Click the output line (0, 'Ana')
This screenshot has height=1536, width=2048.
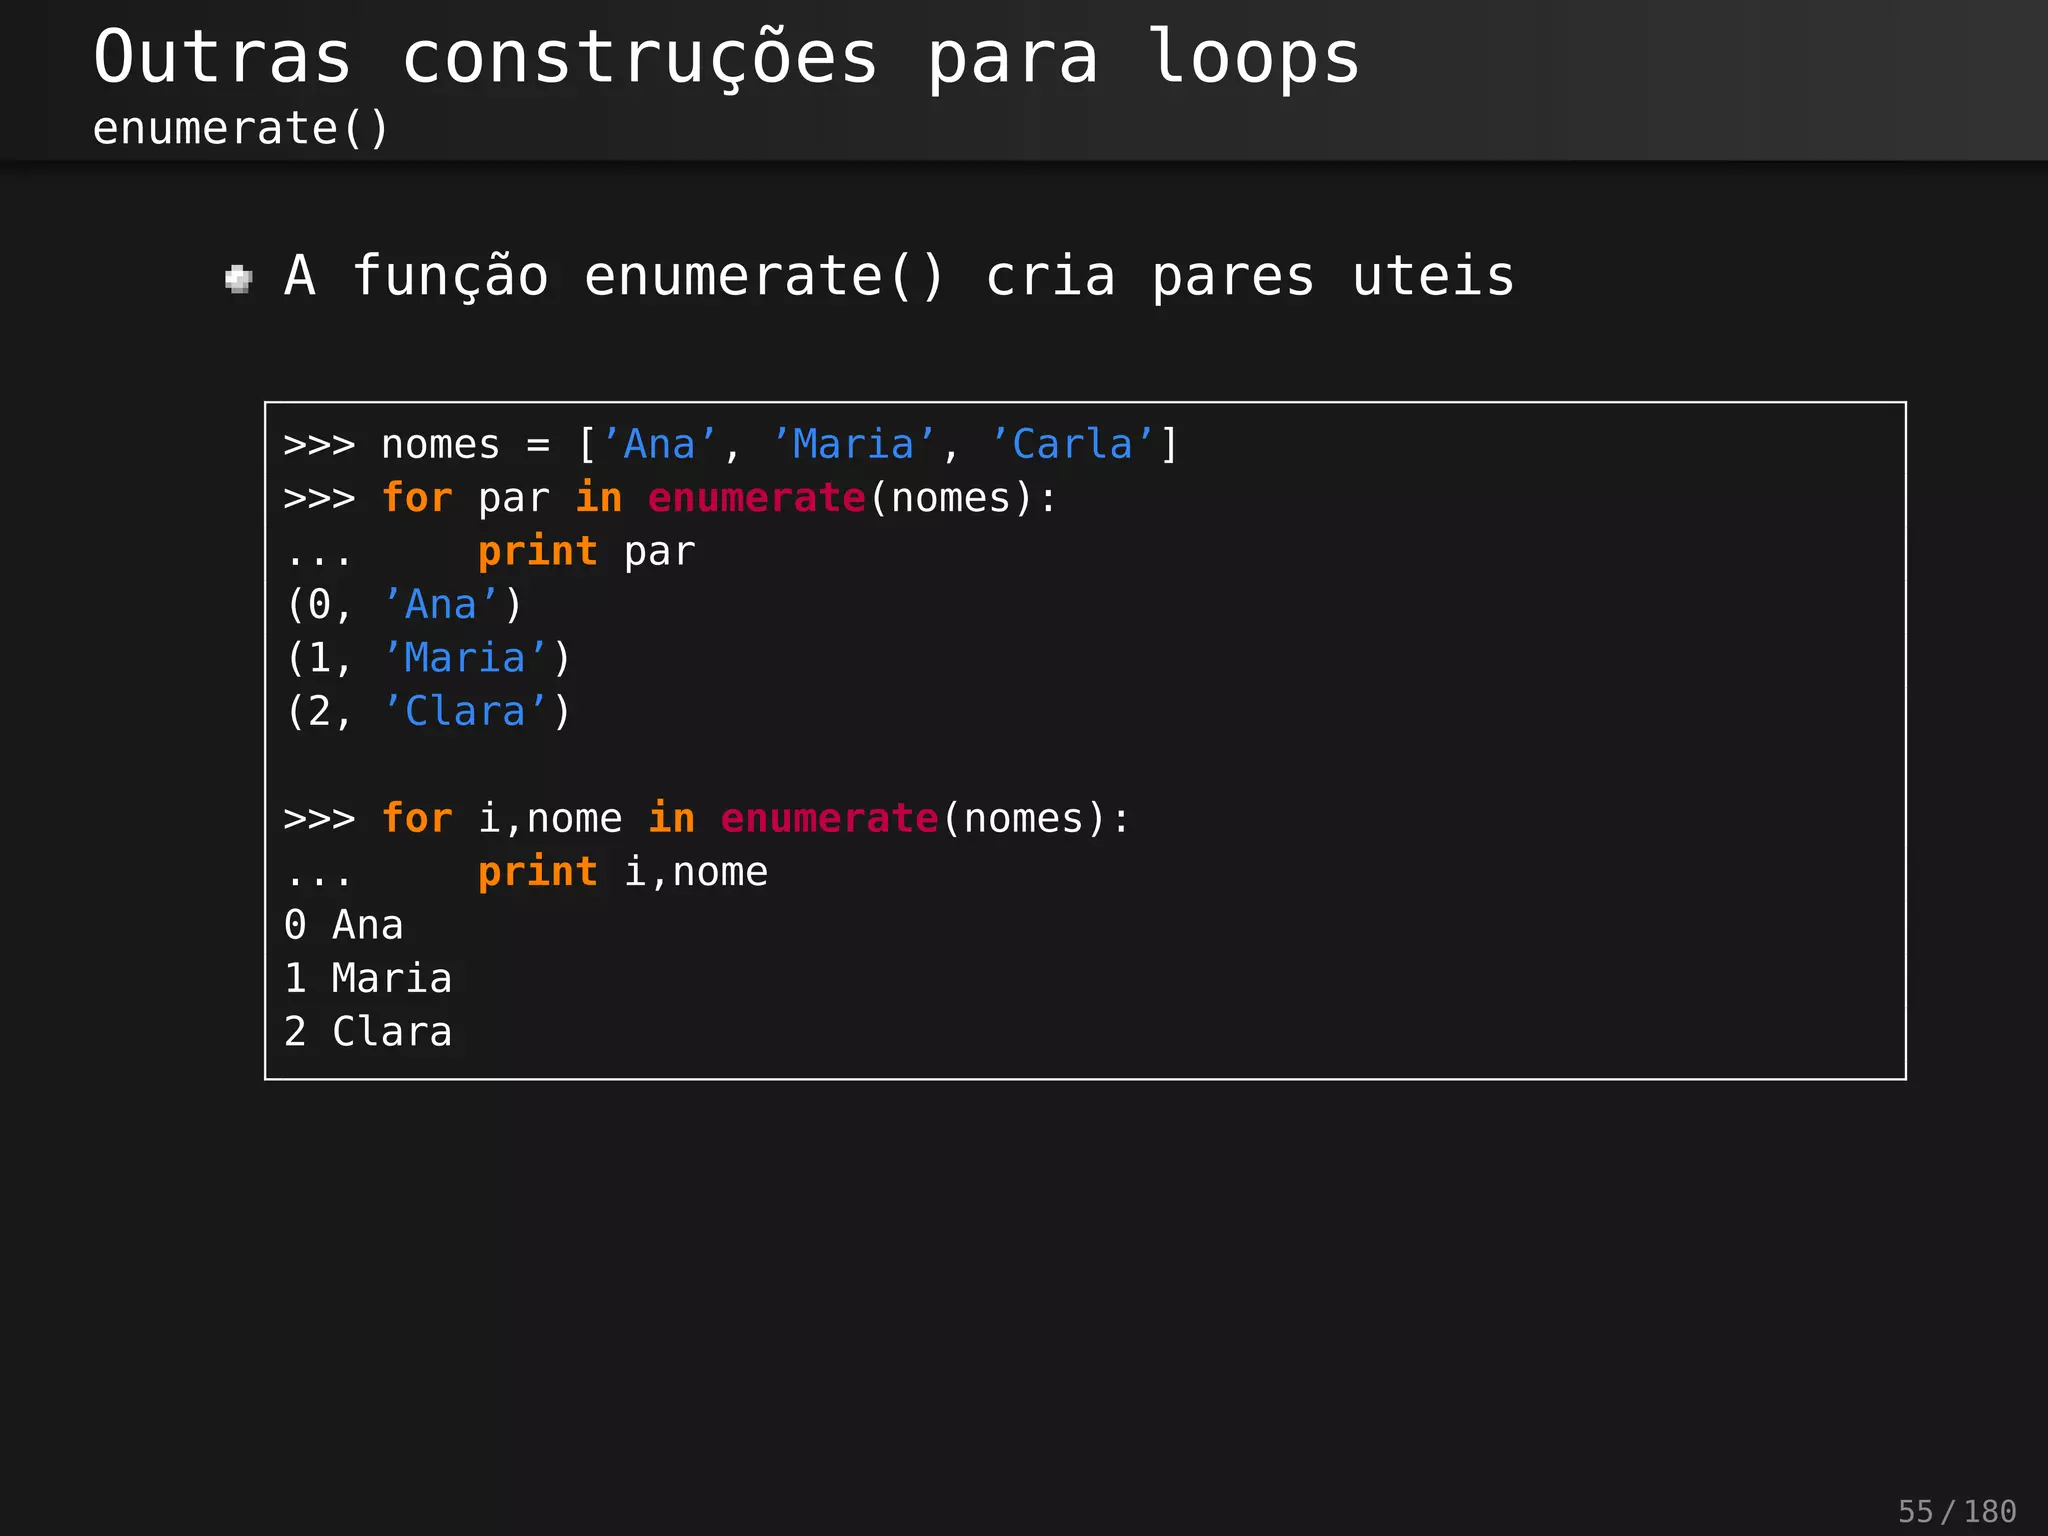(404, 605)
